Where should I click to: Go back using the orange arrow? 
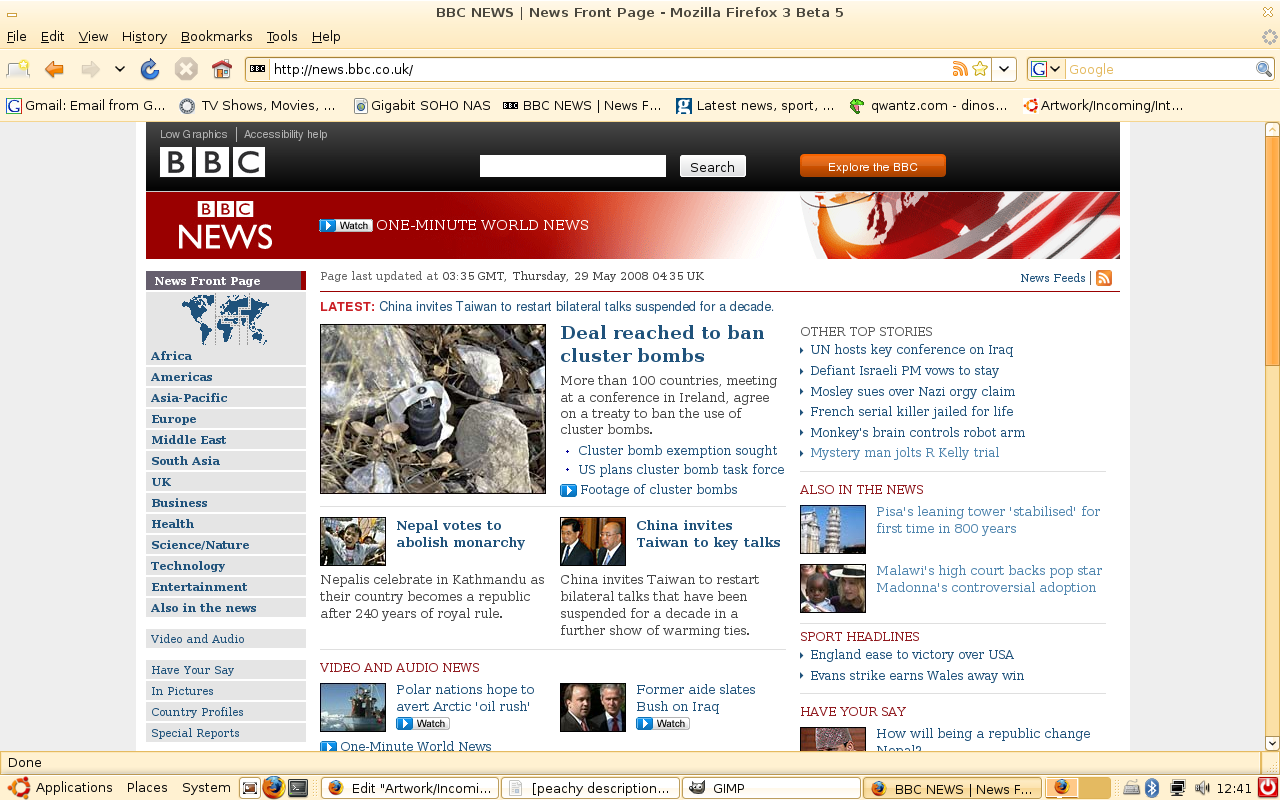click(x=55, y=69)
